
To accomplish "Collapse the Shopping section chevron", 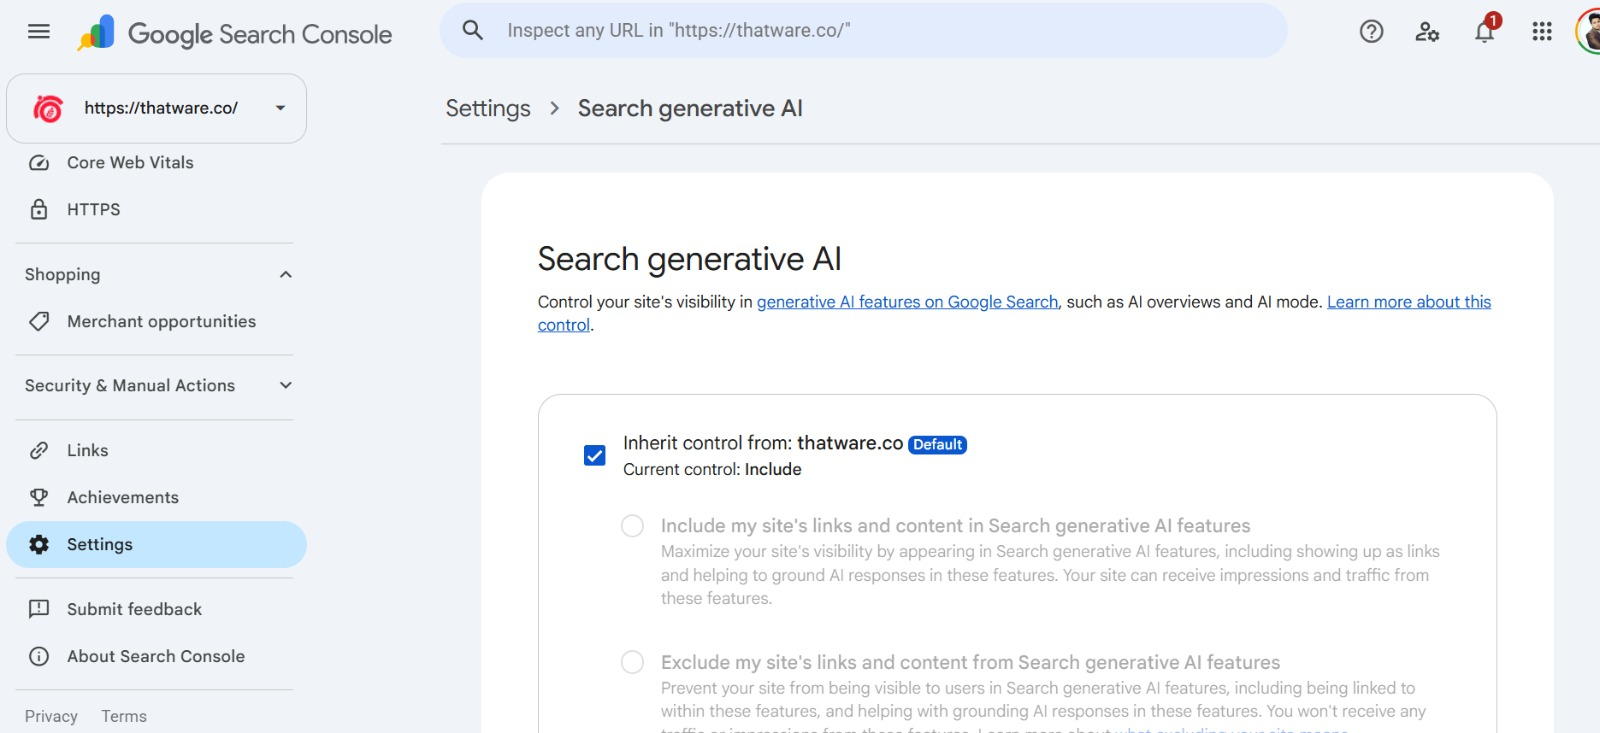I will pos(286,274).
